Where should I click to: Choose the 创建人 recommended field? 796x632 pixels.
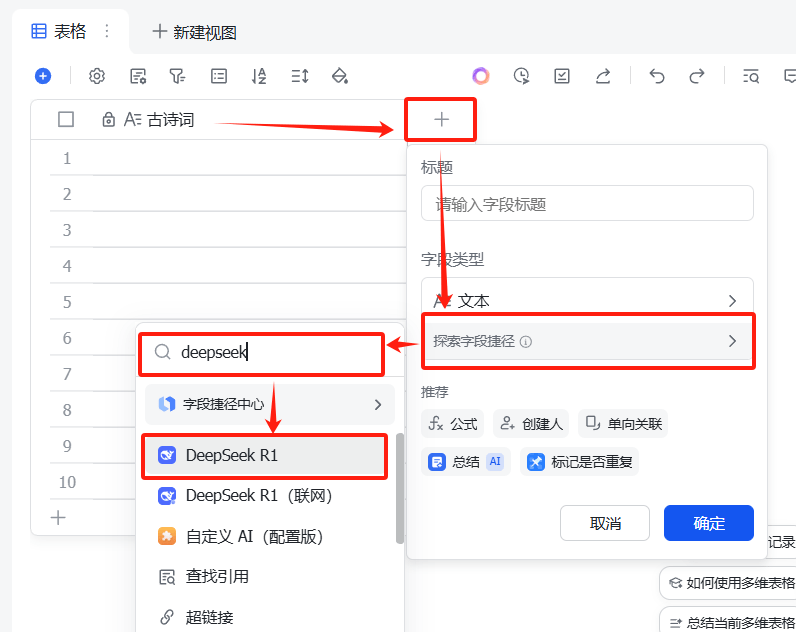pyautogui.click(x=531, y=423)
